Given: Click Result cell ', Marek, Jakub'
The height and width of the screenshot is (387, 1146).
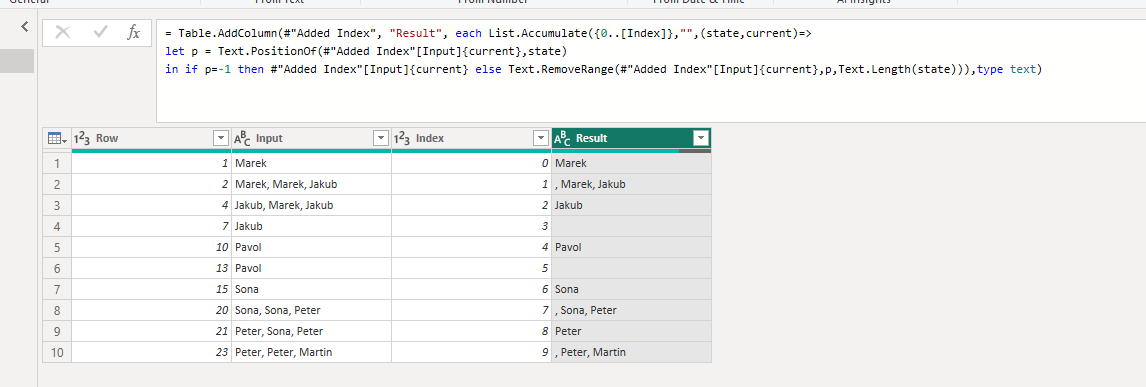Looking at the screenshot, I should pos(631,185).
